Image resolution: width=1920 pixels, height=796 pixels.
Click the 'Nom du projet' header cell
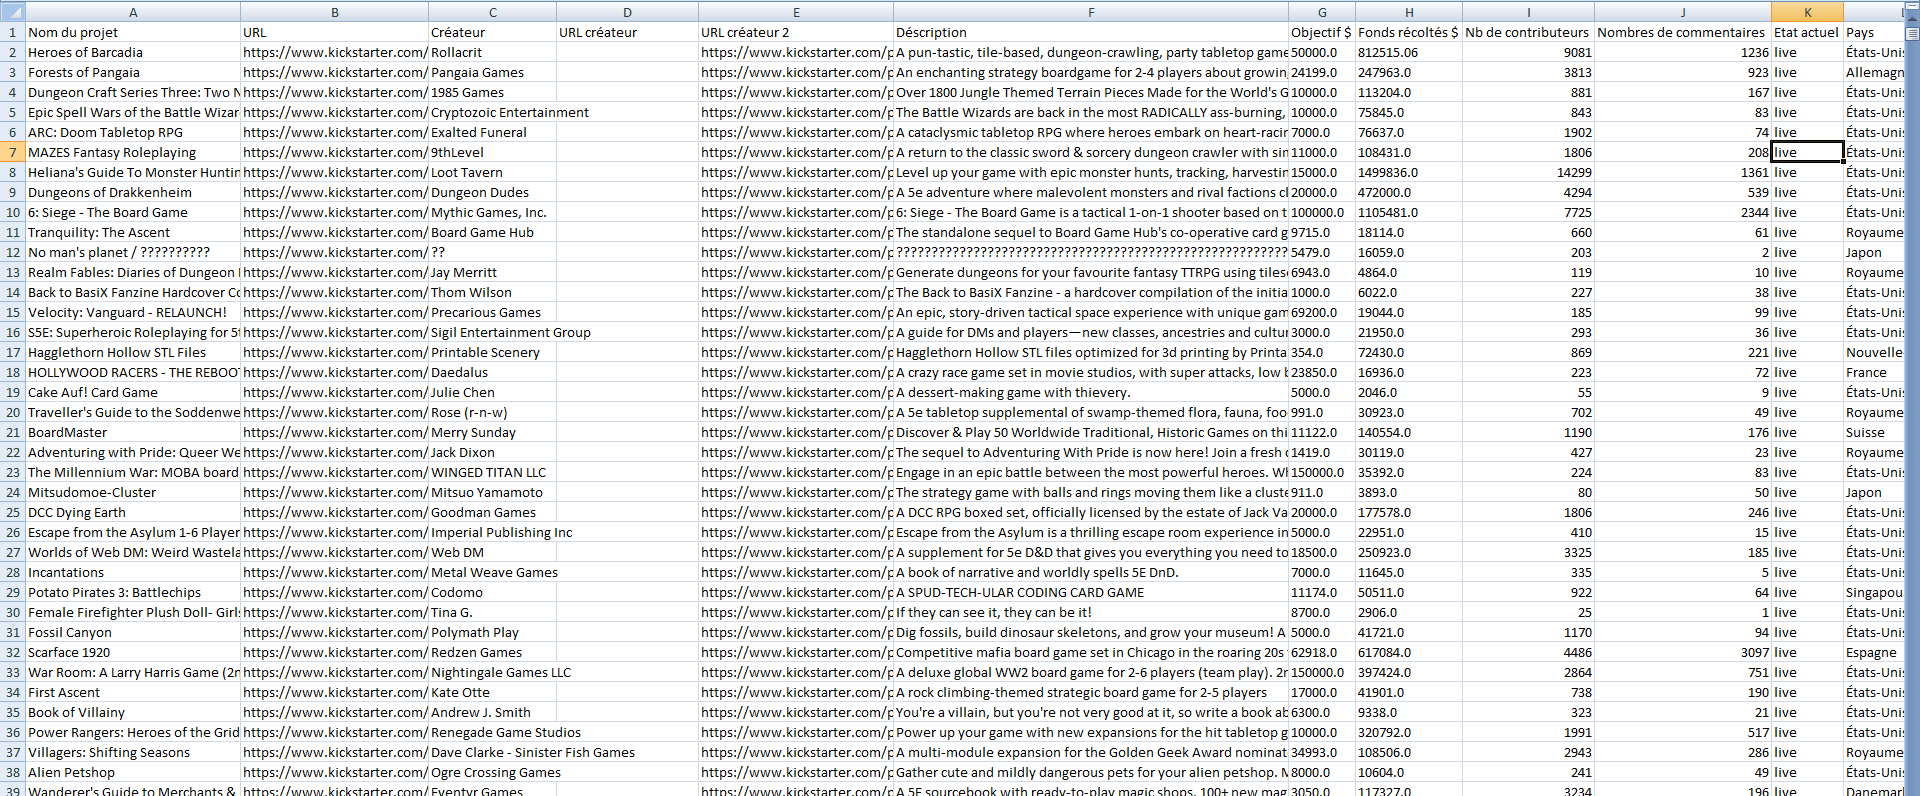pyautogui.click(x=133, y=32)
